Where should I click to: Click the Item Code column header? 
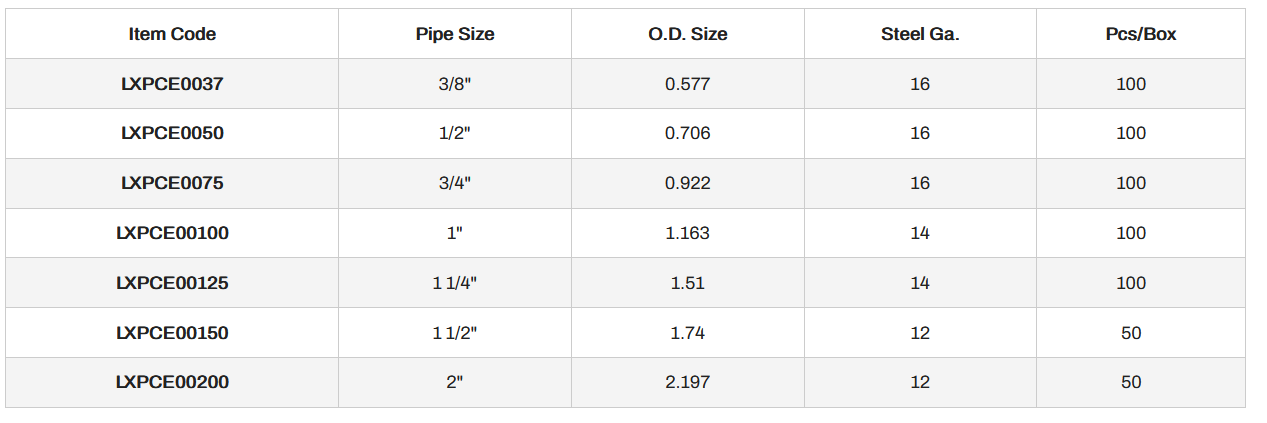(172, 34)
